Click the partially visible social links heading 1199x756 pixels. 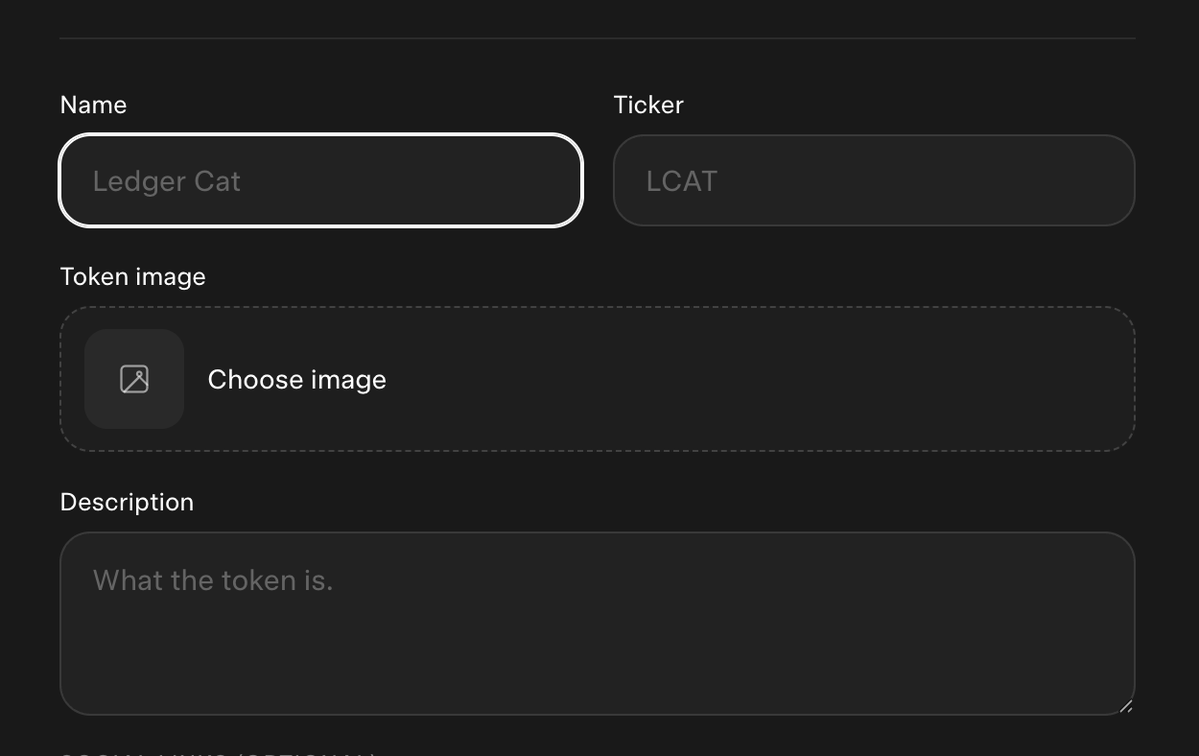[x=218, y=753]
